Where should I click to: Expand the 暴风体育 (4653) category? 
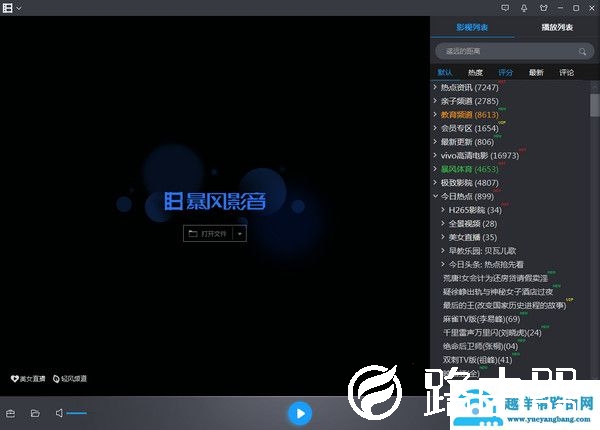coord(435,169)
